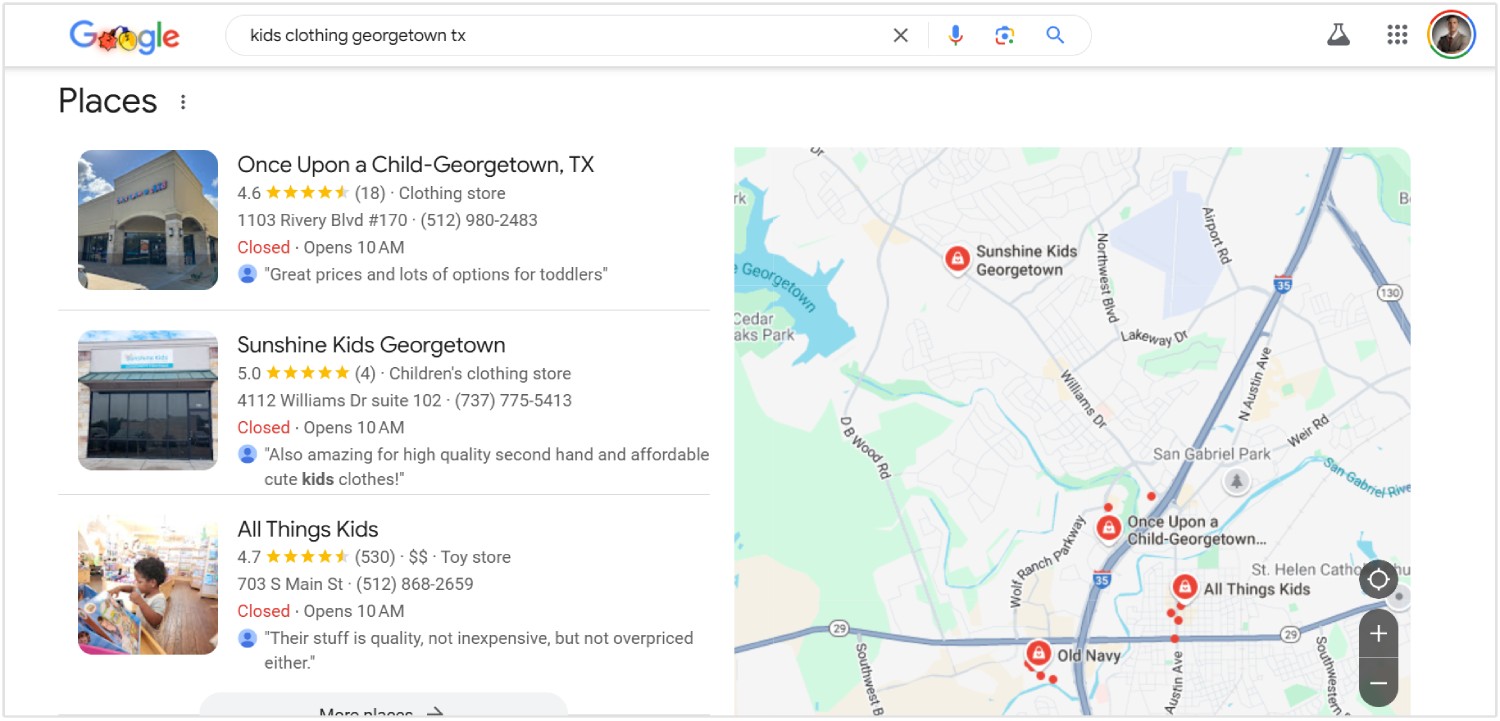This screenshot has width=1500, height=721.
Task: Open the Once Upon a Child-Georgetown listing
Action: pos(415,165)
